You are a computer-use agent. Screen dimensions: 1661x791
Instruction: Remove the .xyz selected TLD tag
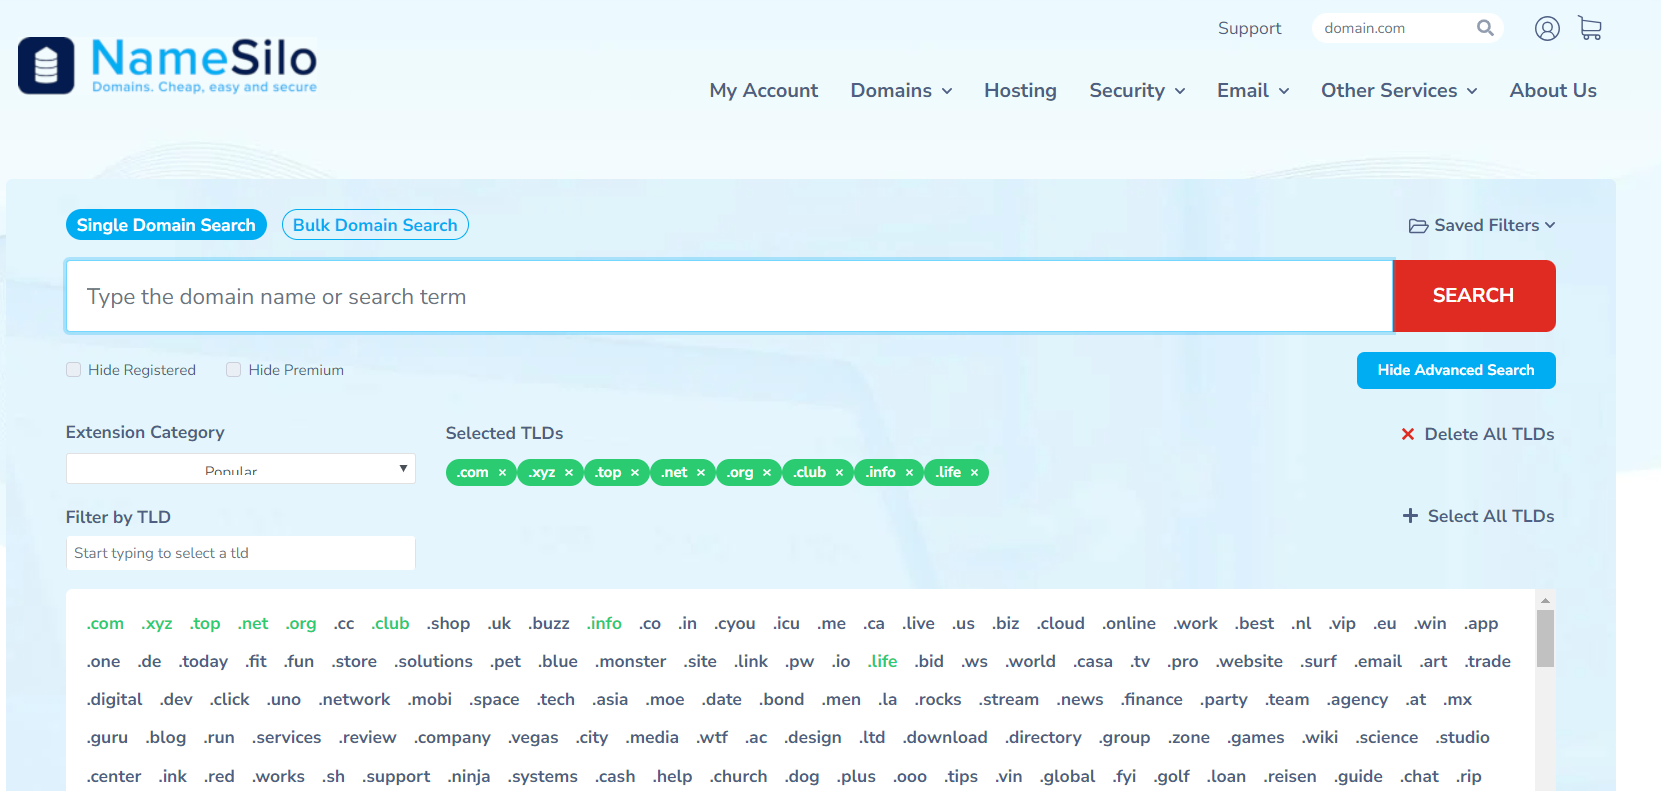click(569, 473)
